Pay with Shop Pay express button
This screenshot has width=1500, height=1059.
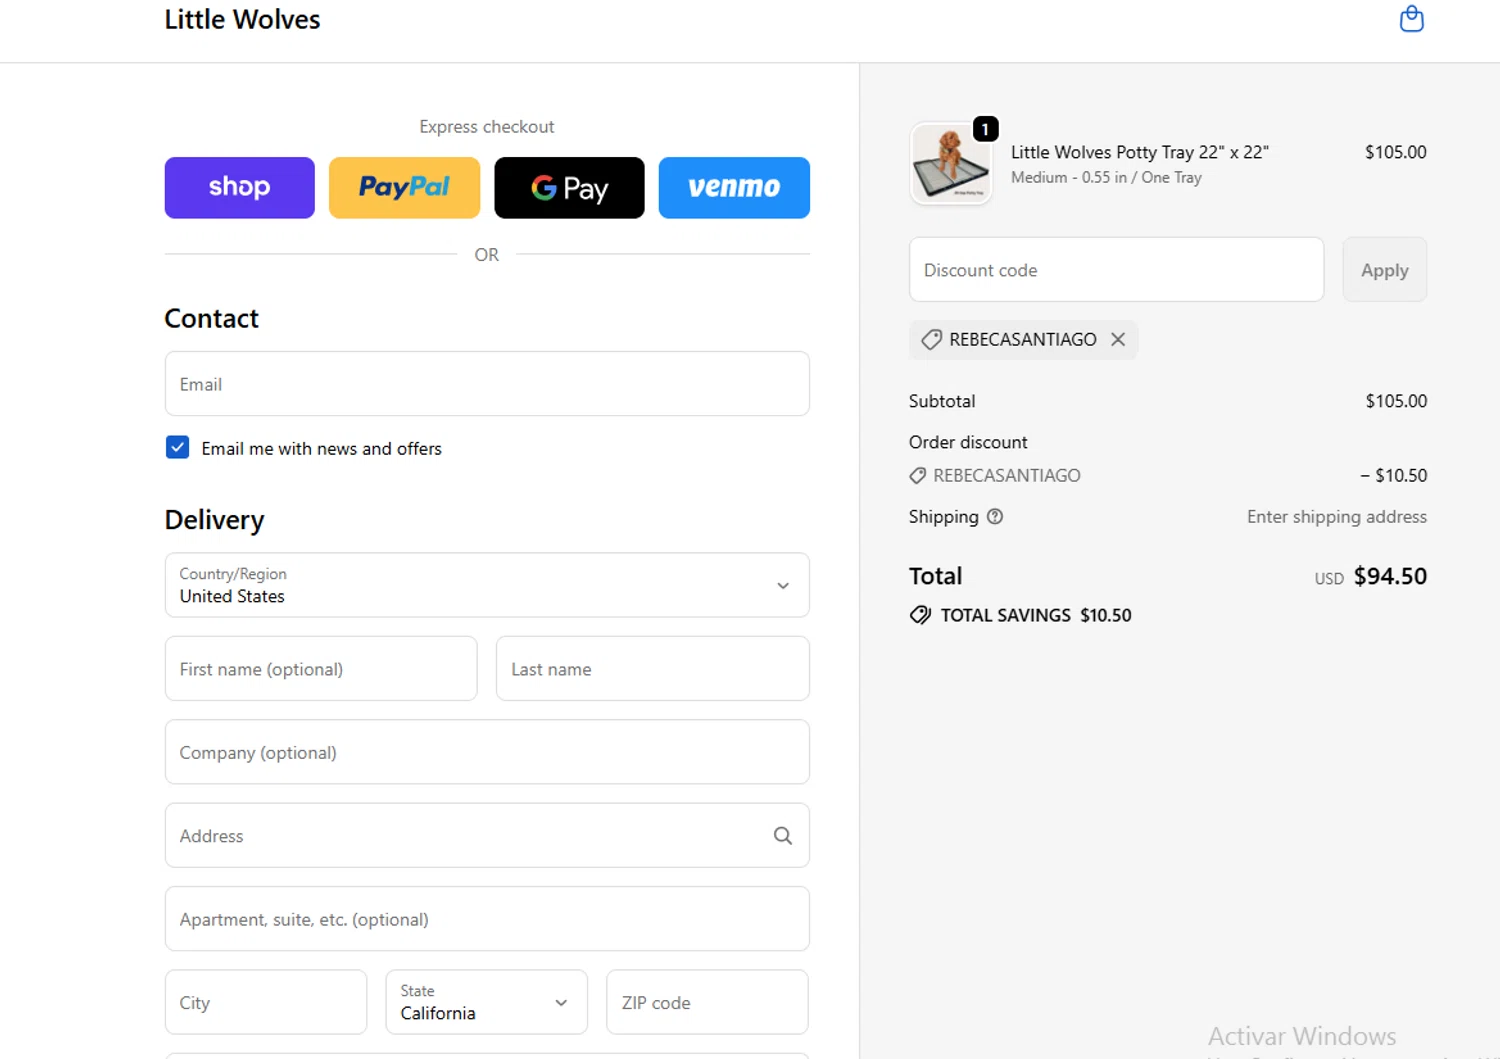(x=239, y=187)
